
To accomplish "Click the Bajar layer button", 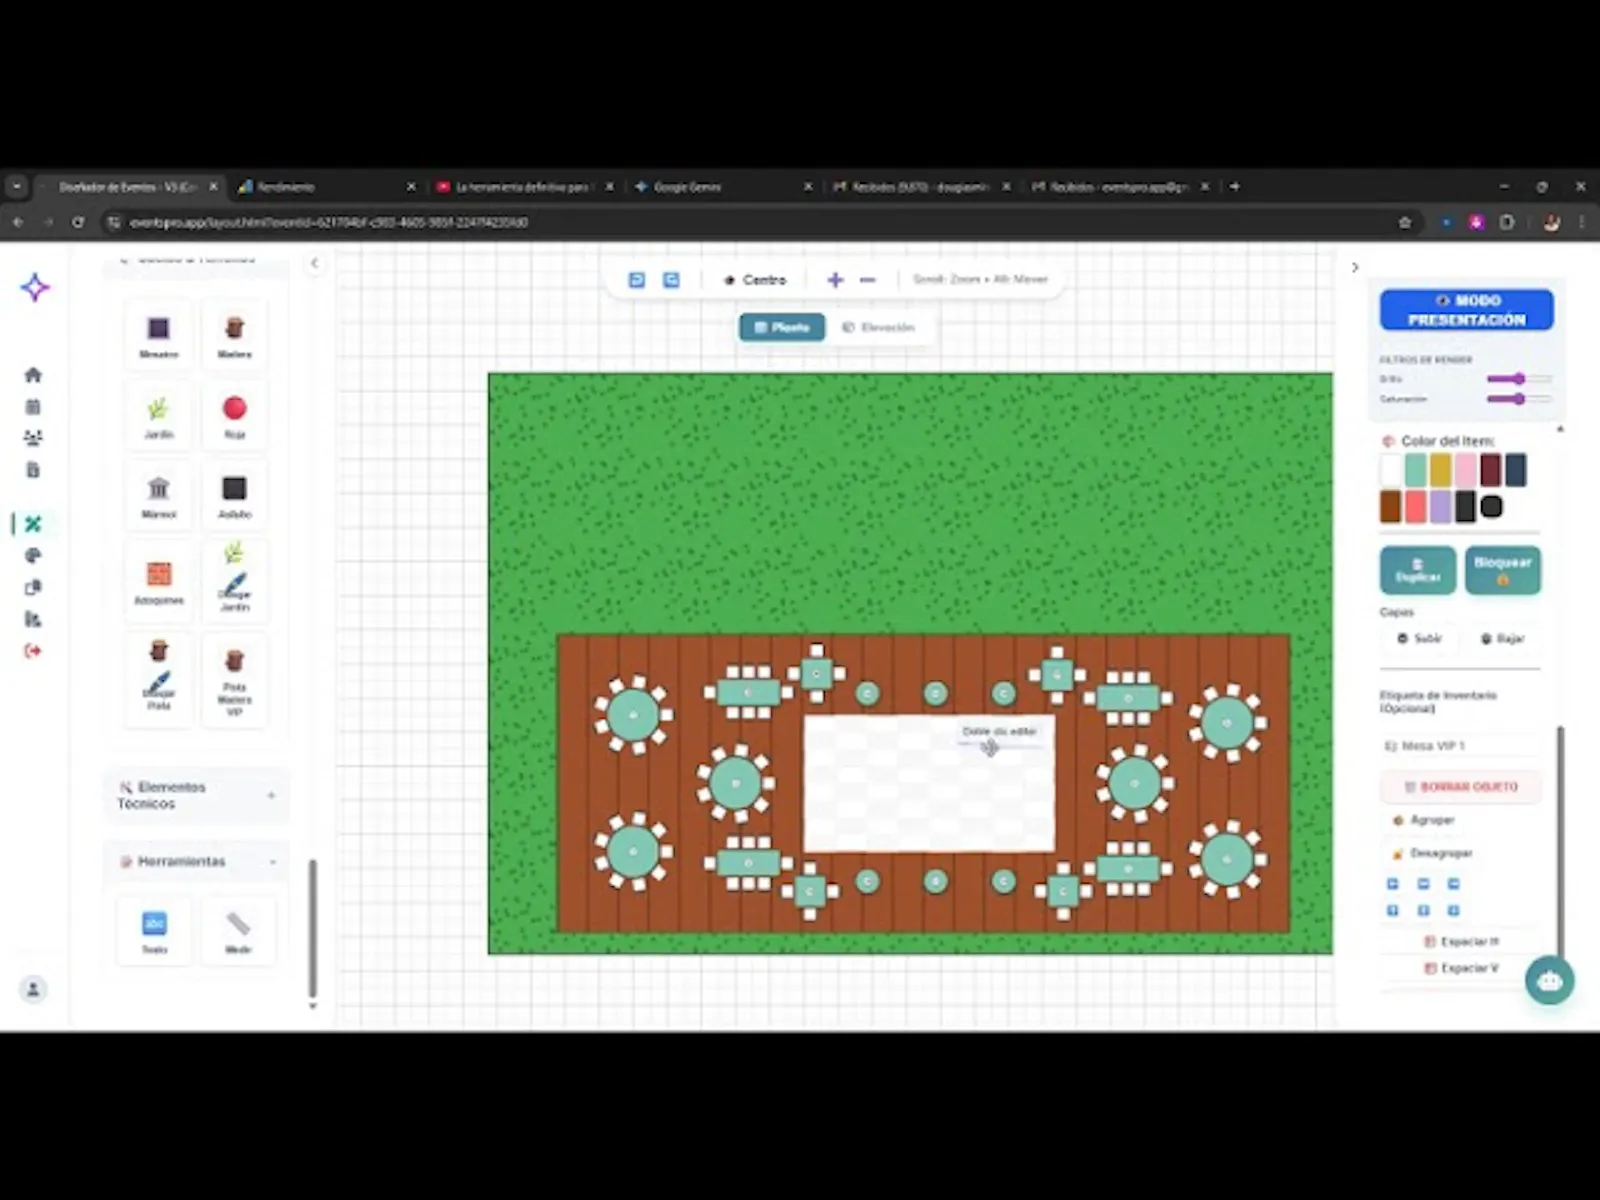I will point(1503,638).
